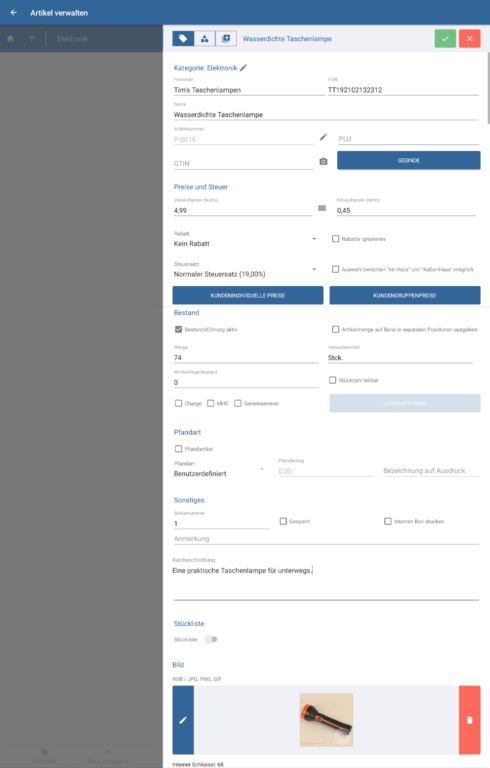Discard changes with red X button
The width and height of the screenshot is (490, 768).
469,38
